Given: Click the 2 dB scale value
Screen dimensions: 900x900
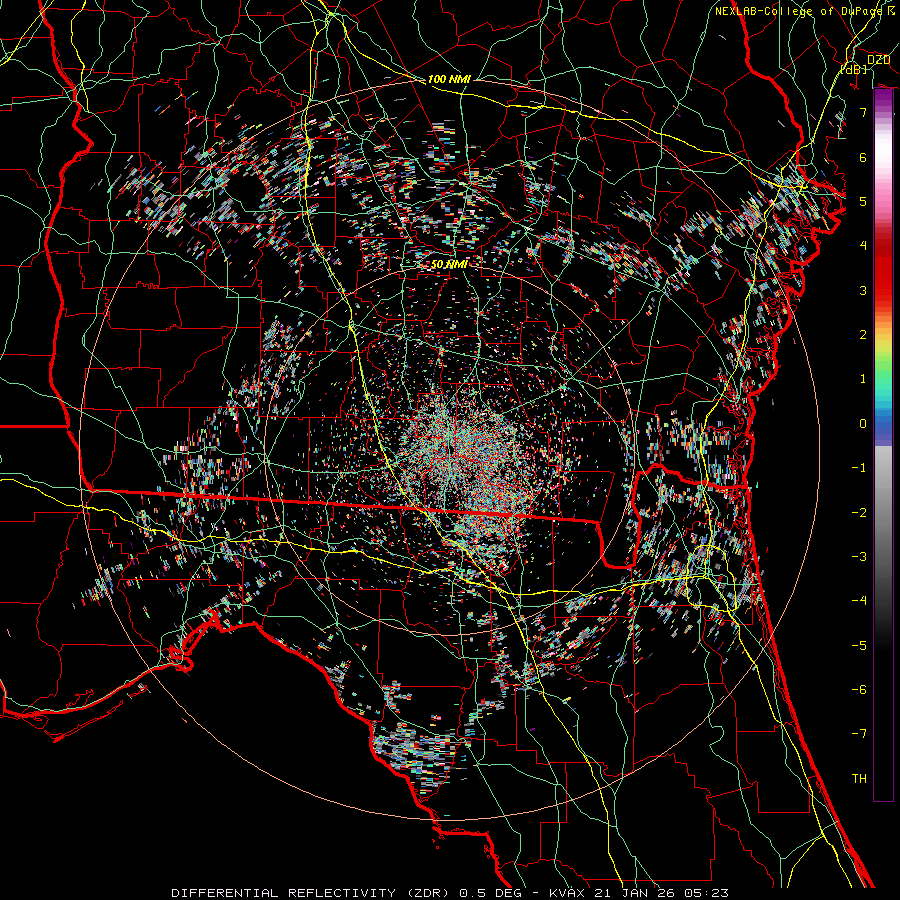Looking at the screenshot, I should click(x=862, y=335).
